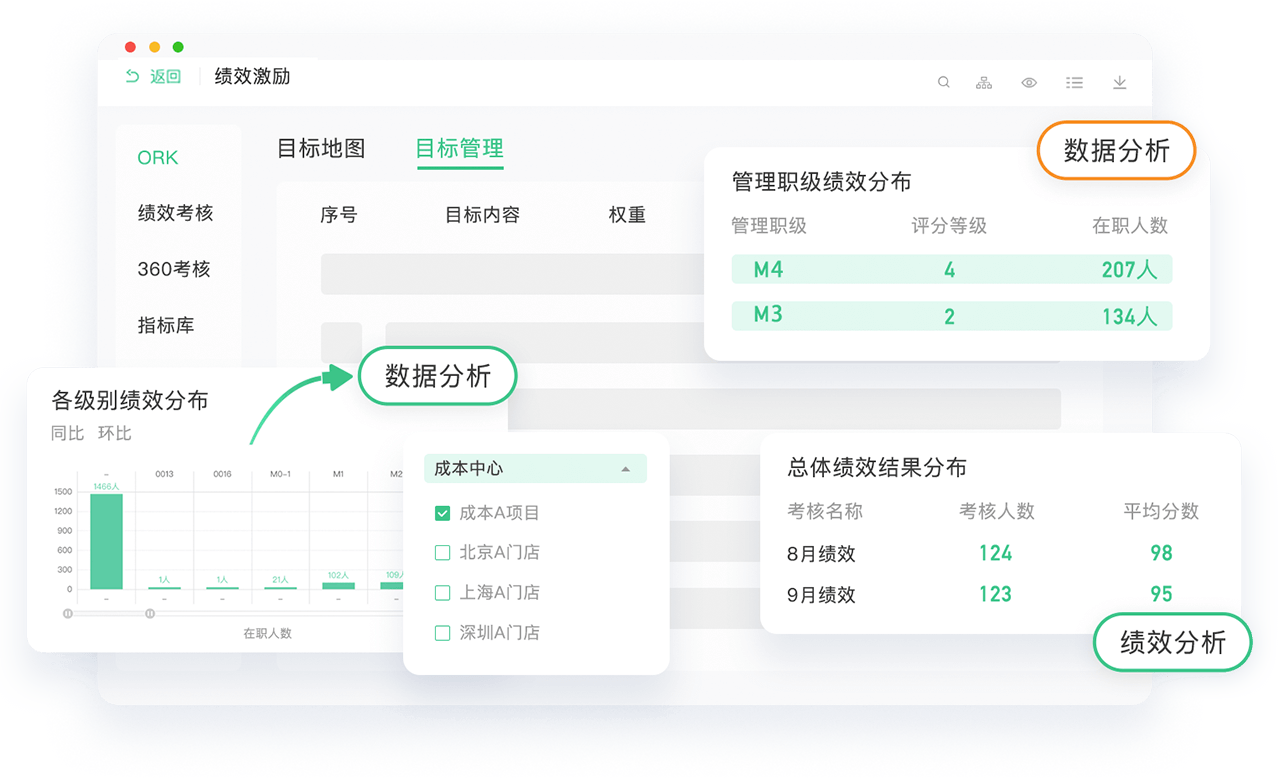Click the download icon
Viewport: 1281px width, 779px height.
(1120, 83)
